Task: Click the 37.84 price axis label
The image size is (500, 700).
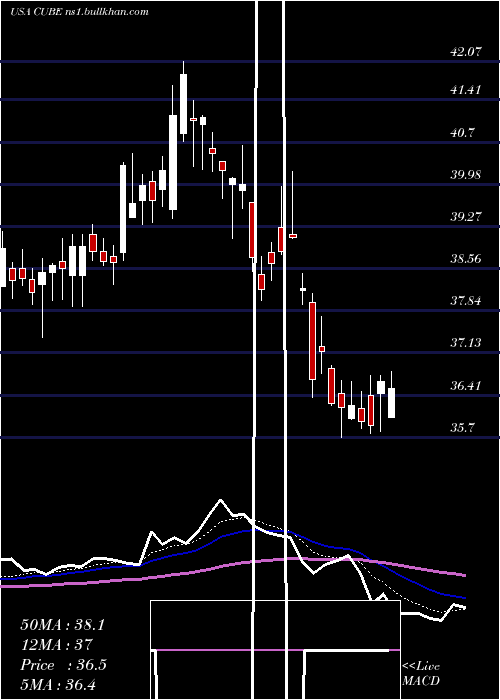Action: (x=466, y=301)
